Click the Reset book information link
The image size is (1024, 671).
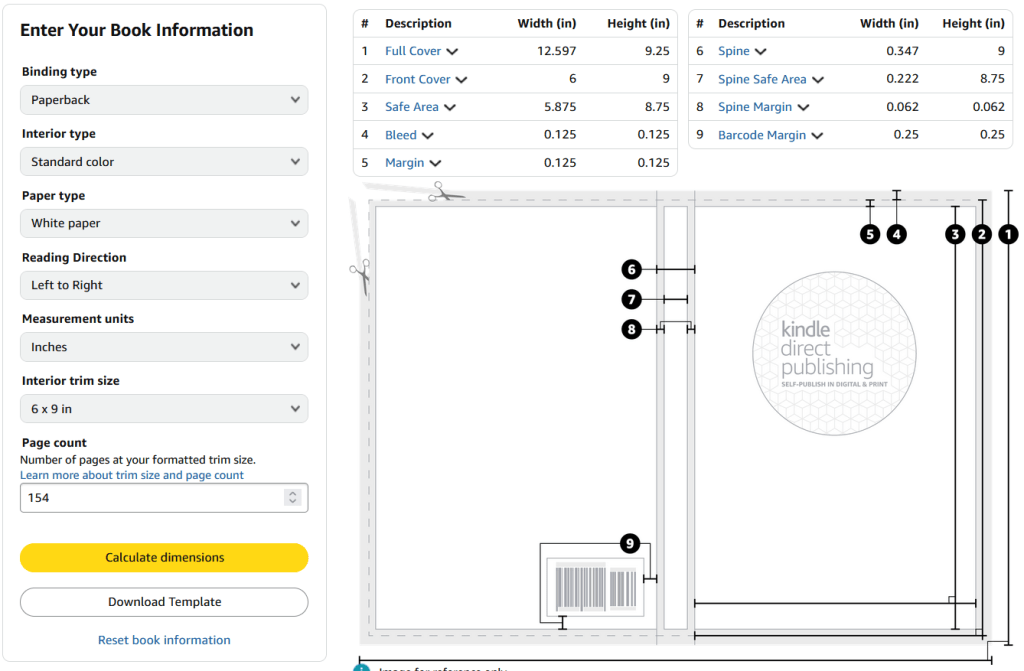tap(164, 640)
